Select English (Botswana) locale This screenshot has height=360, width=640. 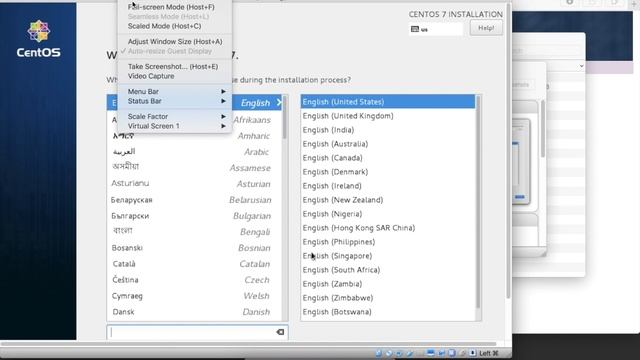388,312
